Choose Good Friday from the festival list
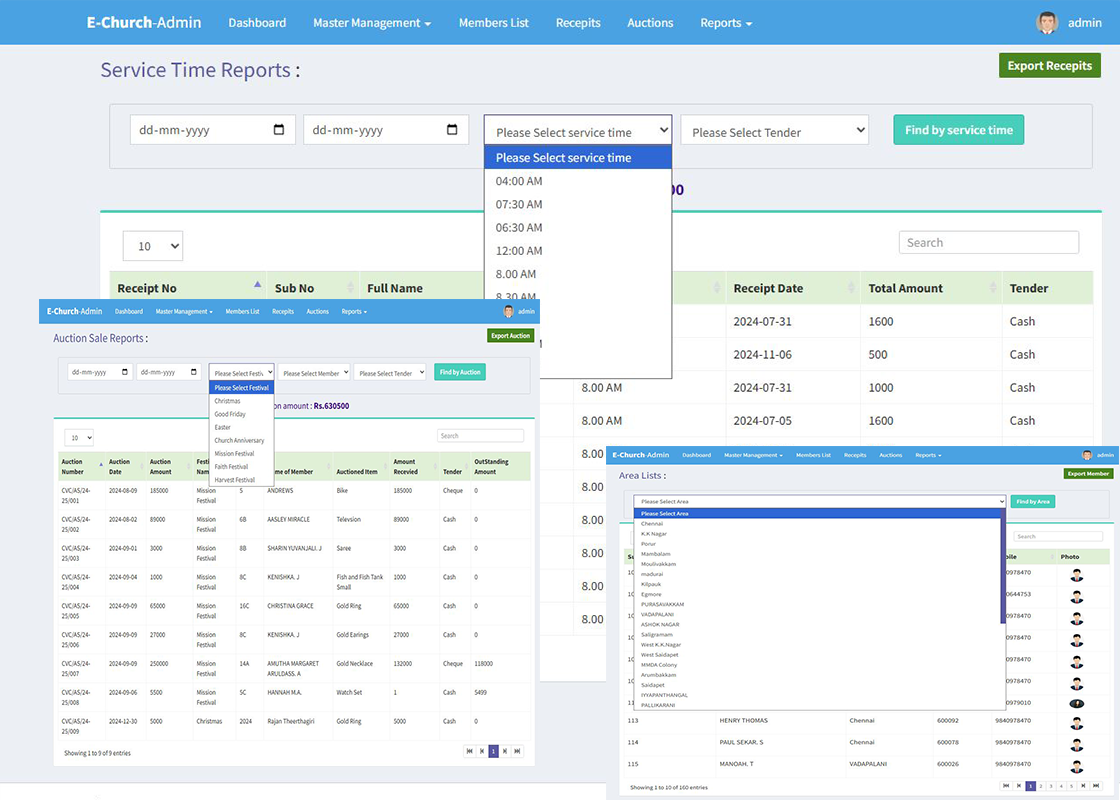Viewport: 1120px width, 800px height. [229, 414]
